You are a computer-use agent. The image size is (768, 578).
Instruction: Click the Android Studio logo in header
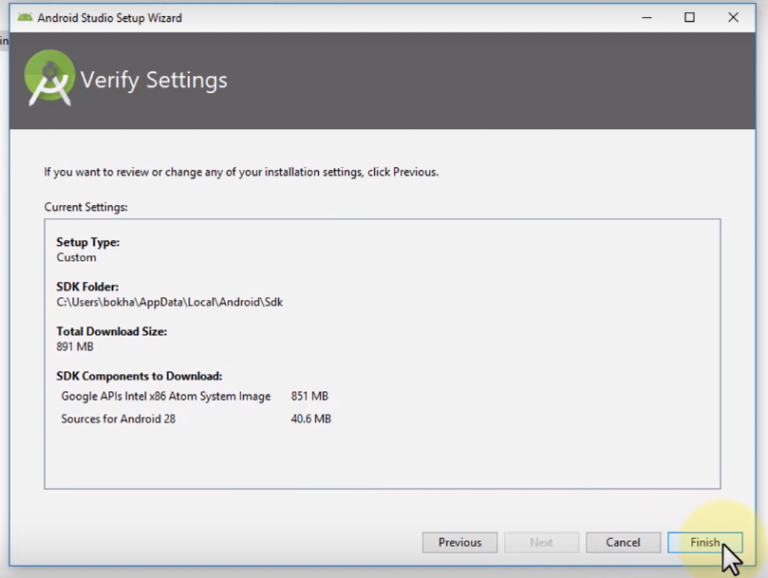click(x=49, y=79)
